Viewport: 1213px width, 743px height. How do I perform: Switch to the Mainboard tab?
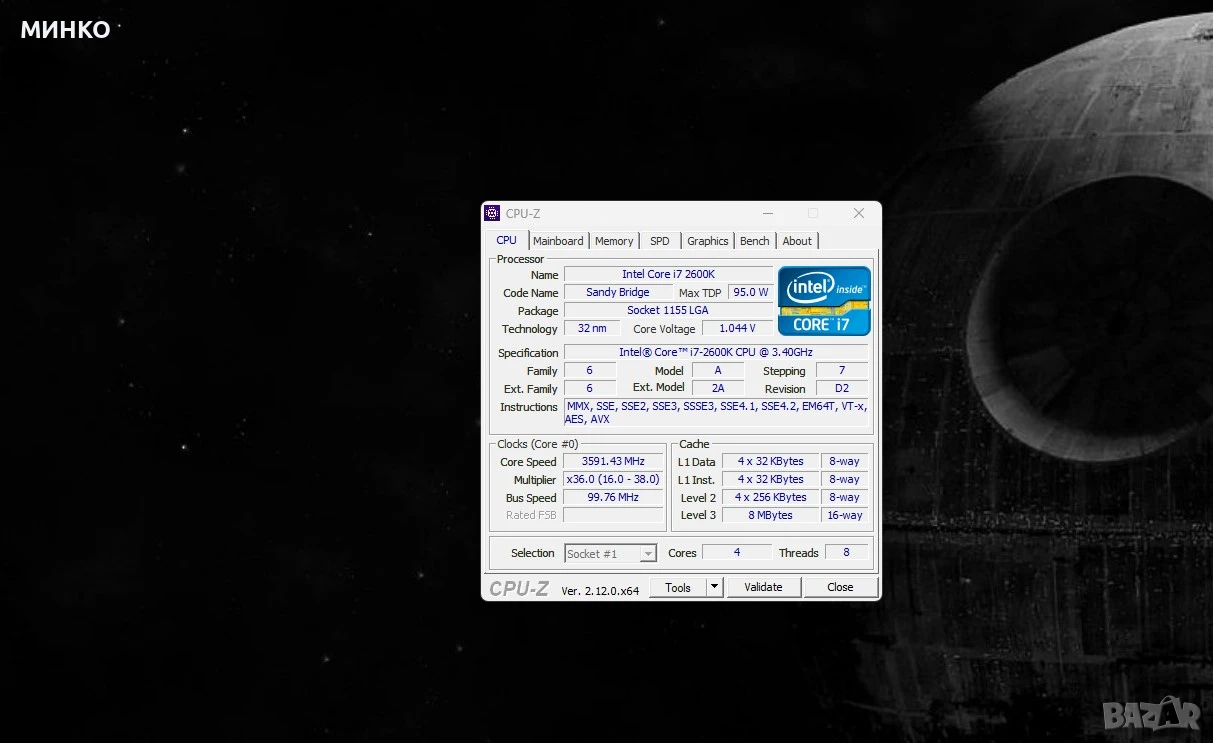(558, 241)
